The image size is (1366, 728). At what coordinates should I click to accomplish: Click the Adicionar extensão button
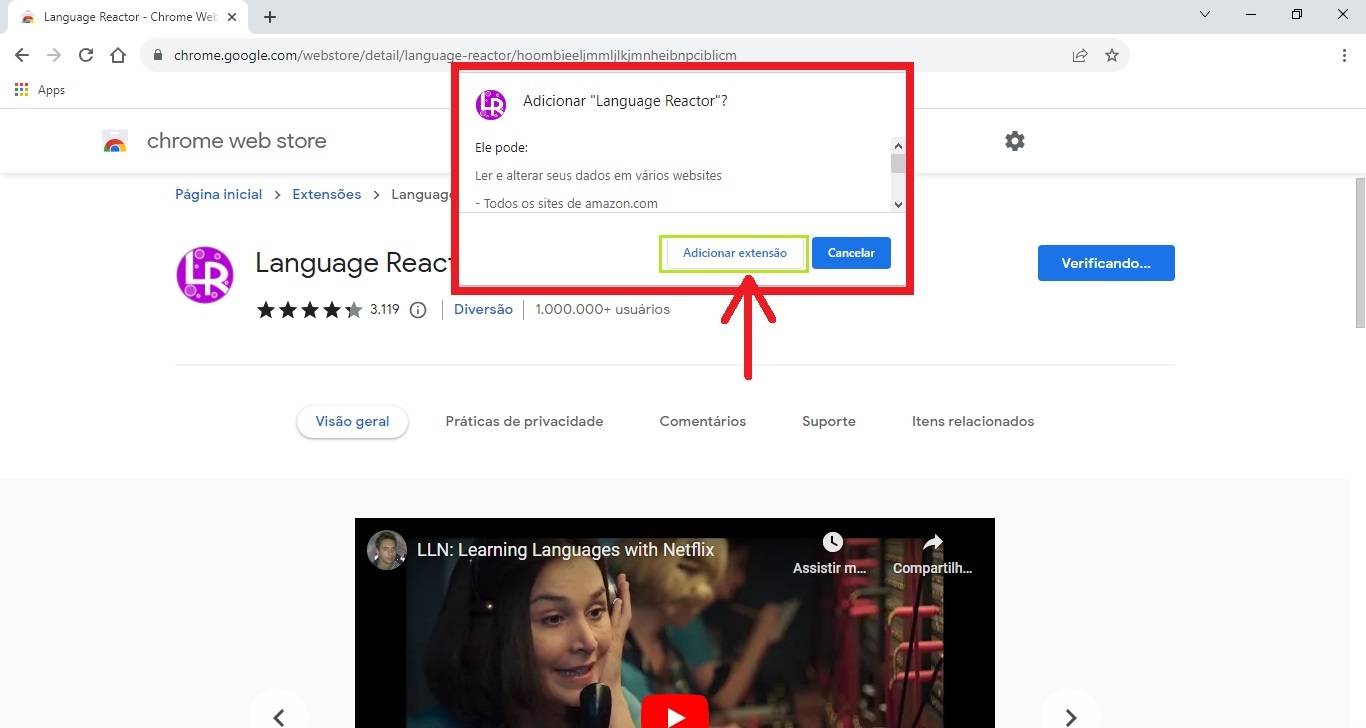[734, 253]
